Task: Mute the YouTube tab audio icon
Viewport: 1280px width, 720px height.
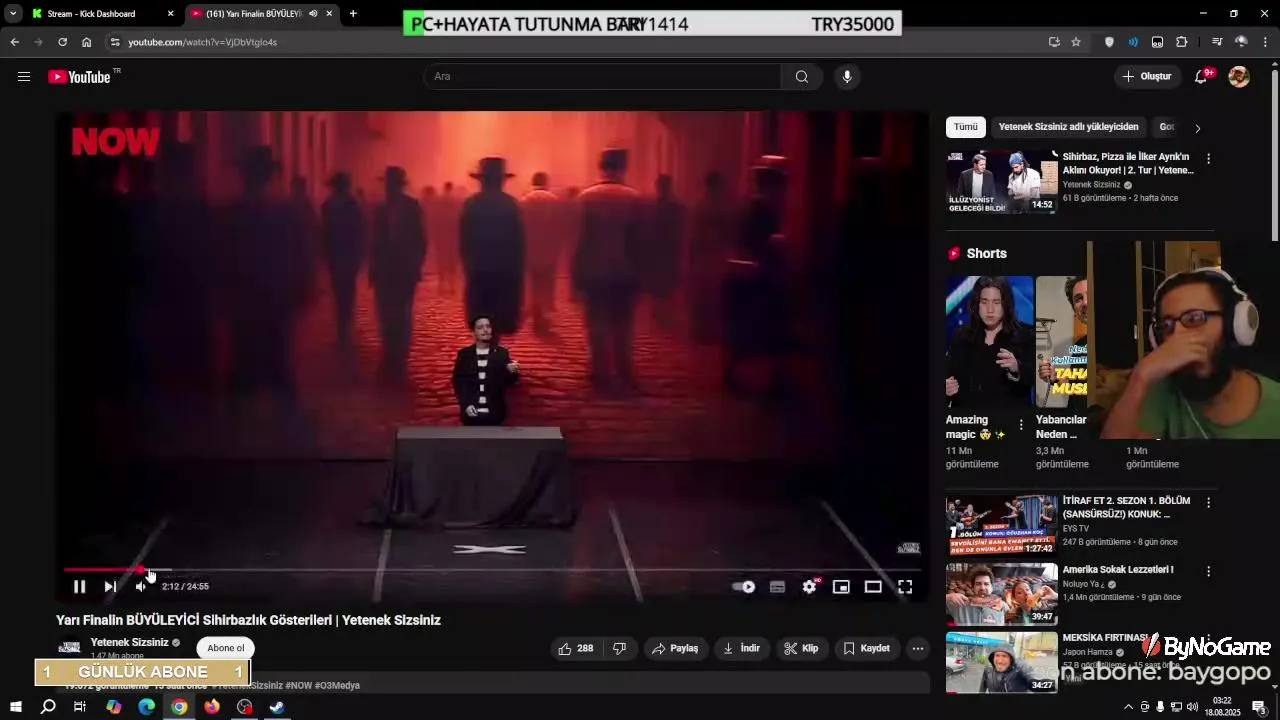Action: [x=313, y=14]
